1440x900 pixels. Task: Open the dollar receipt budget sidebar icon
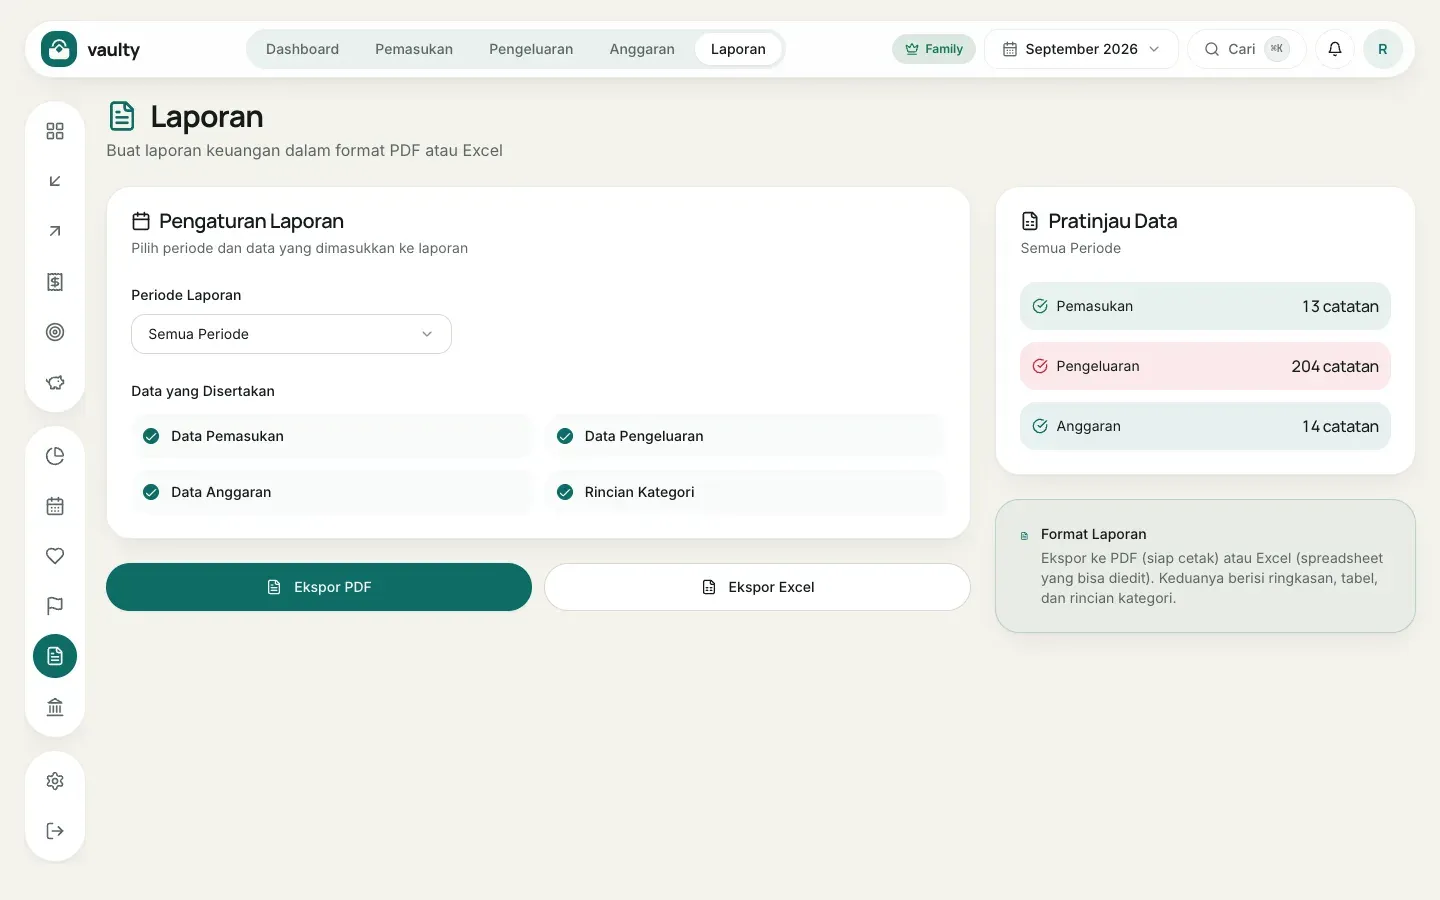[x=55, y=282]
